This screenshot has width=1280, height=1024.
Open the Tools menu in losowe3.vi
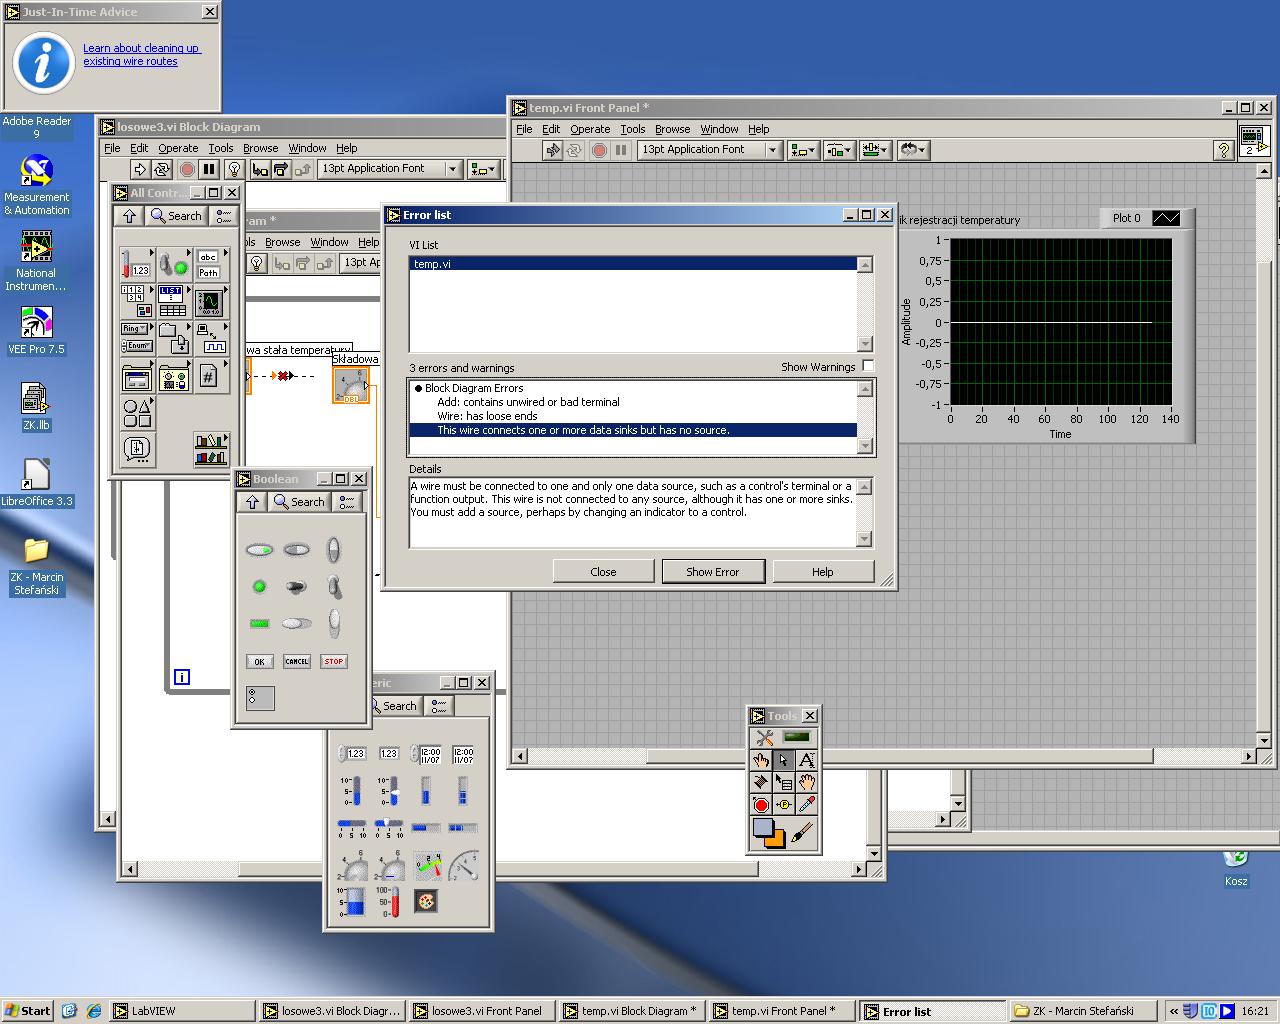tap(221, 148)
